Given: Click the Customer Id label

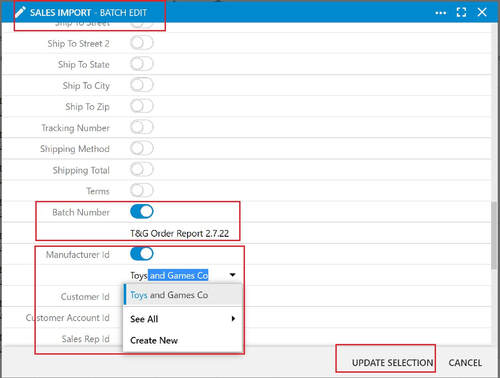Looking at the screenshot, I should 85,297.
